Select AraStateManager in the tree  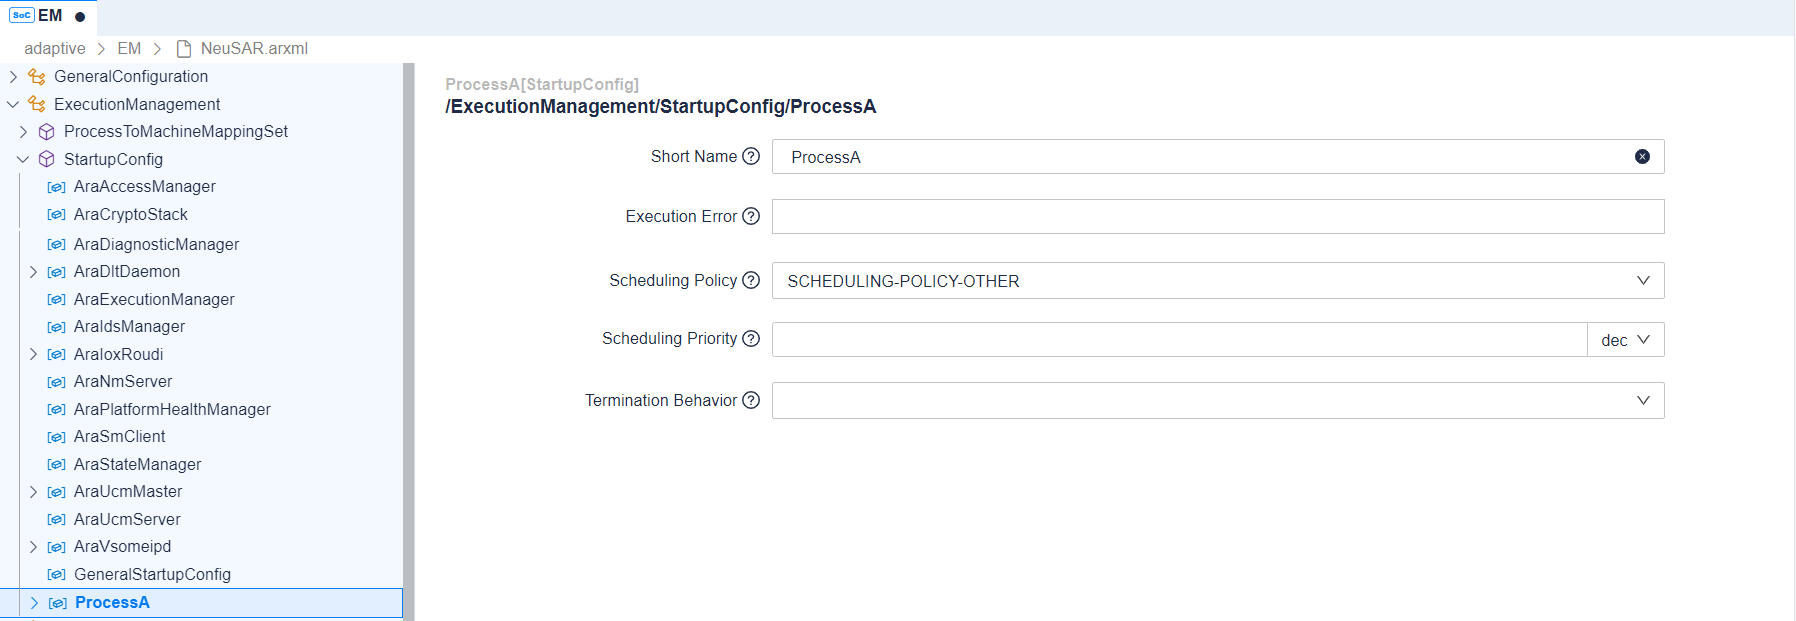coord(137,464)
